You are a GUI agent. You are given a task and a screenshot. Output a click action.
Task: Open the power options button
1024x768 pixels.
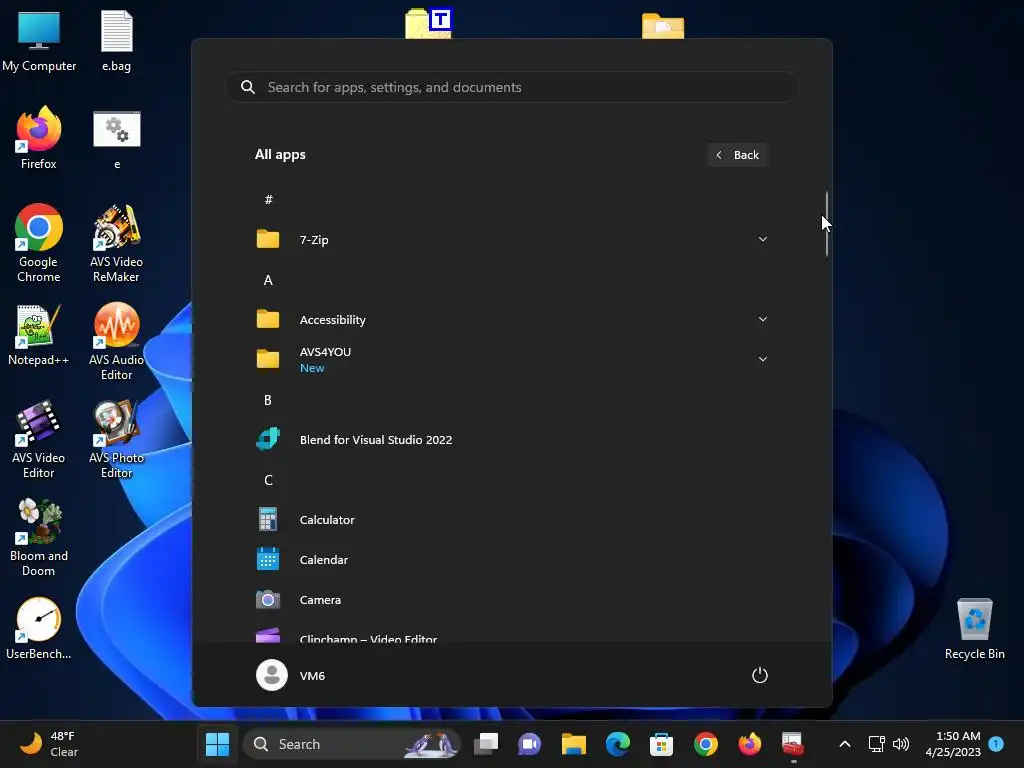(x=760, y=675)
